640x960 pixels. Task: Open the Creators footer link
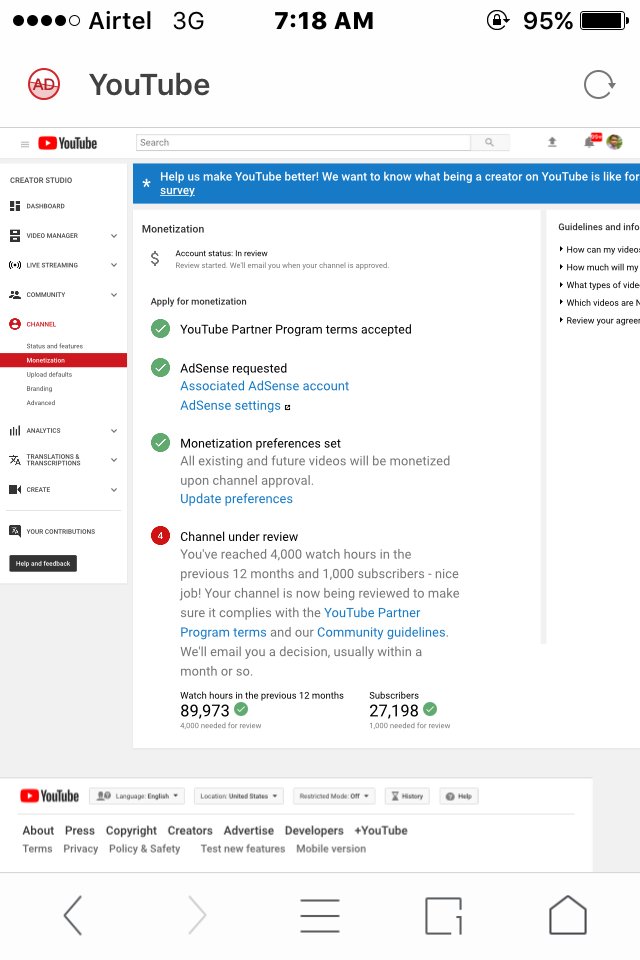[190, 830]
